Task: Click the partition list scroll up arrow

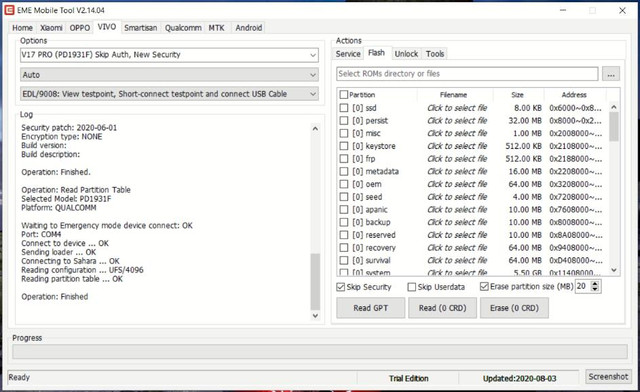Action: [614, 107]
